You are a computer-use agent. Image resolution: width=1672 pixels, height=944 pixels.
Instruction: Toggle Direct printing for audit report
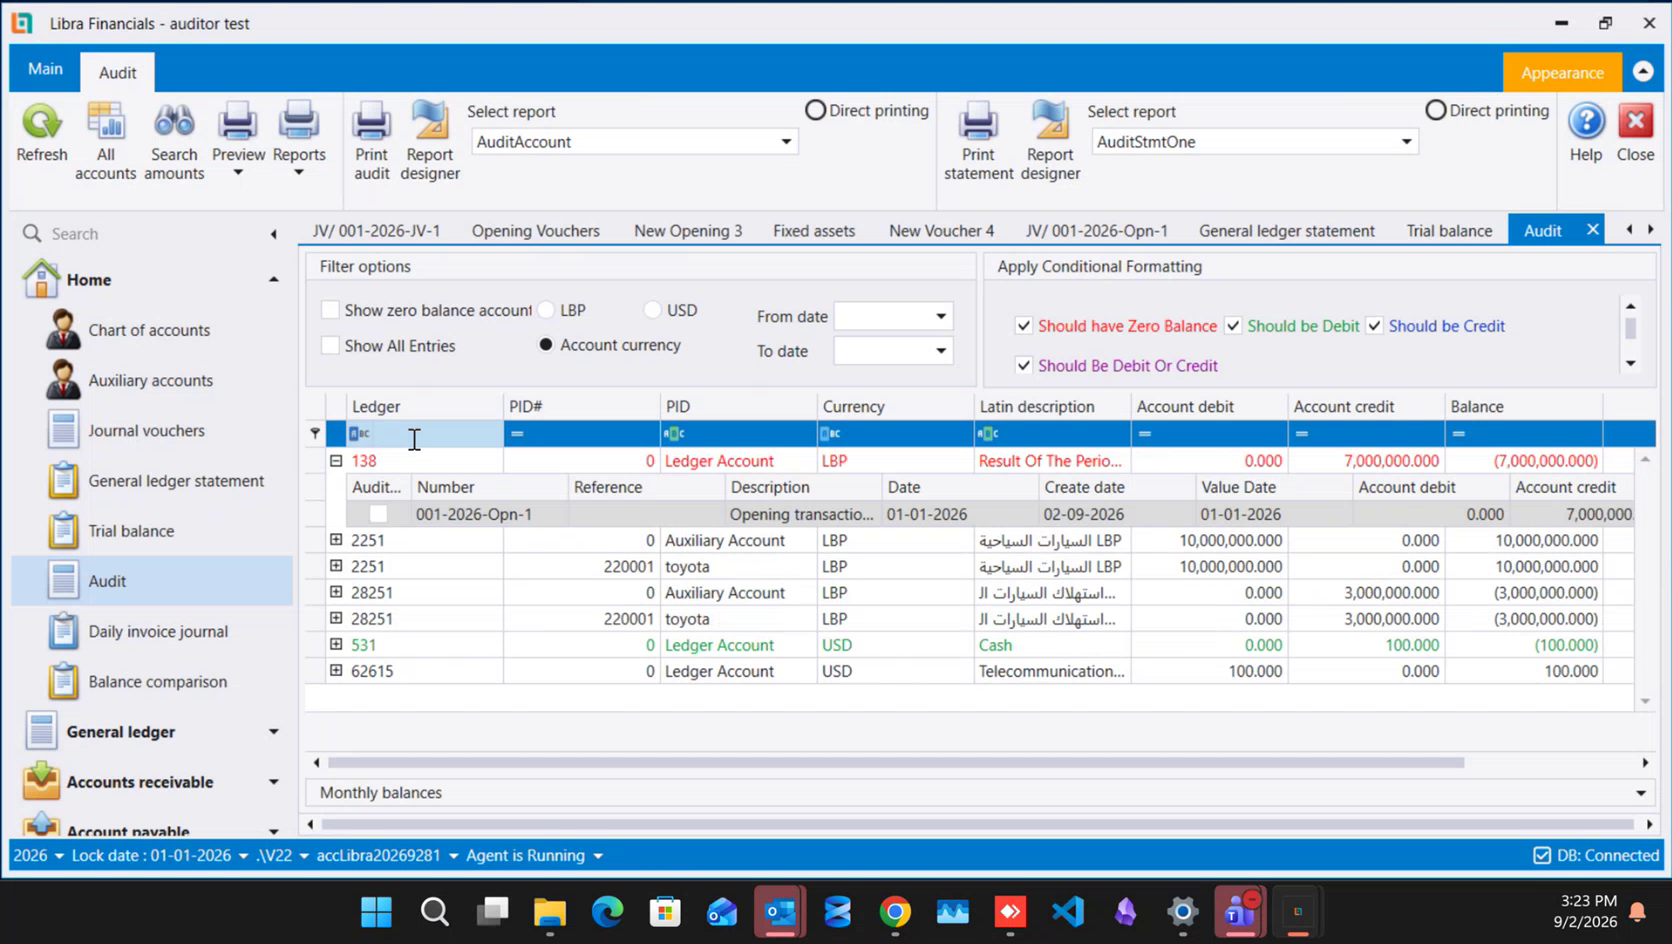pos(816,110)
